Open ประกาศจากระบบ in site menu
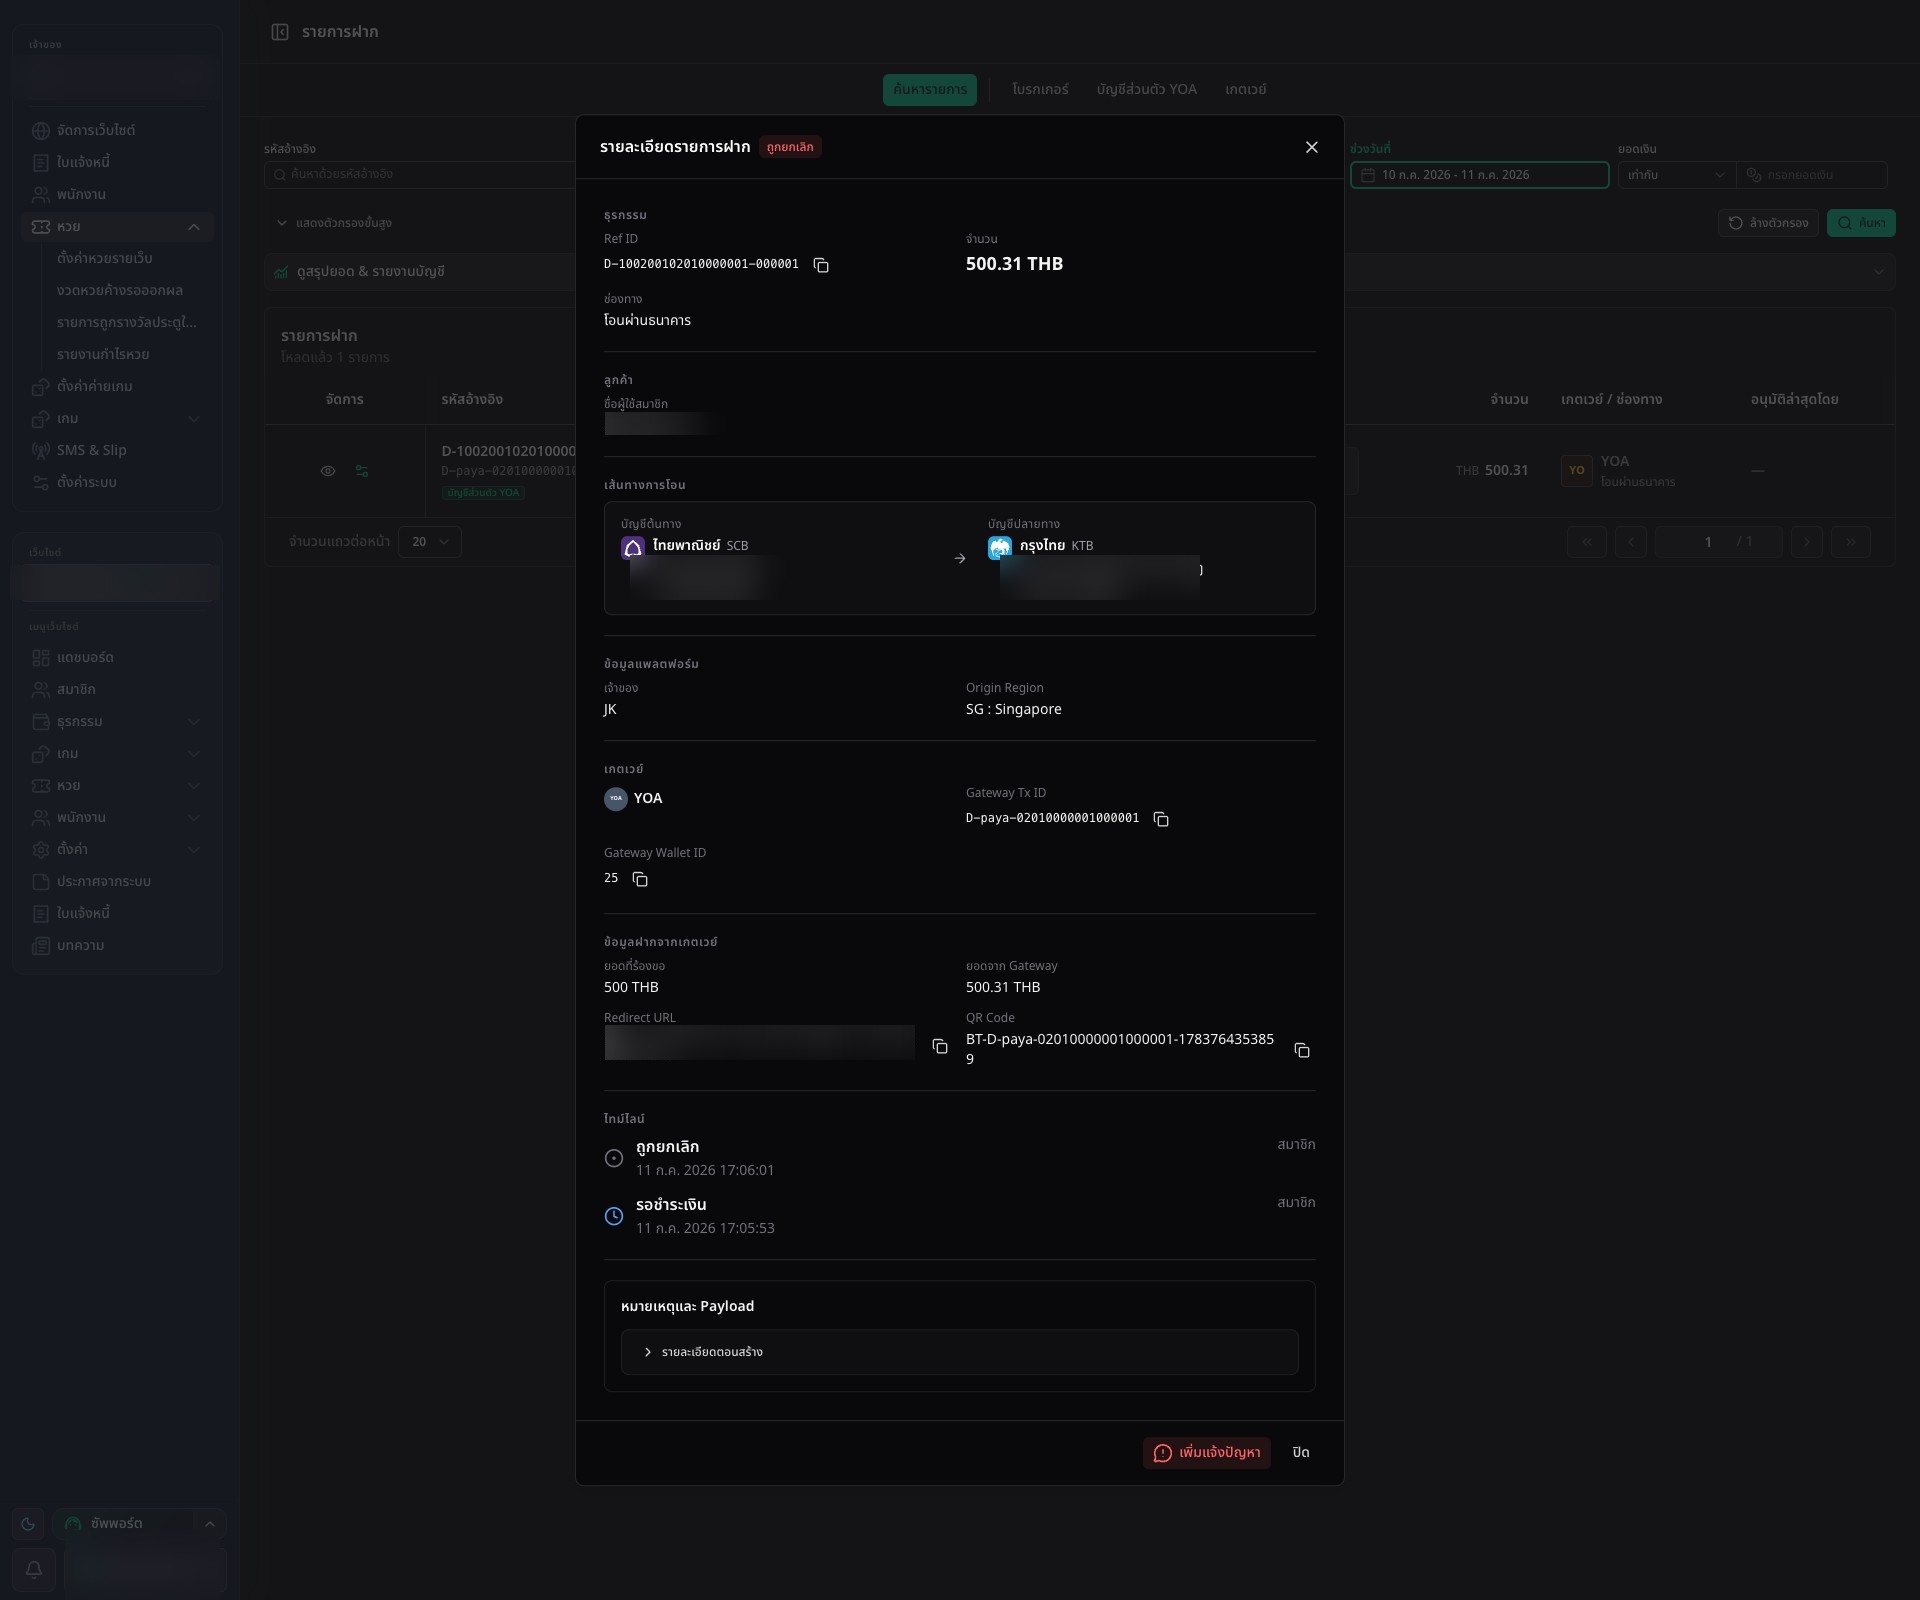 click(x=117, y=881)
